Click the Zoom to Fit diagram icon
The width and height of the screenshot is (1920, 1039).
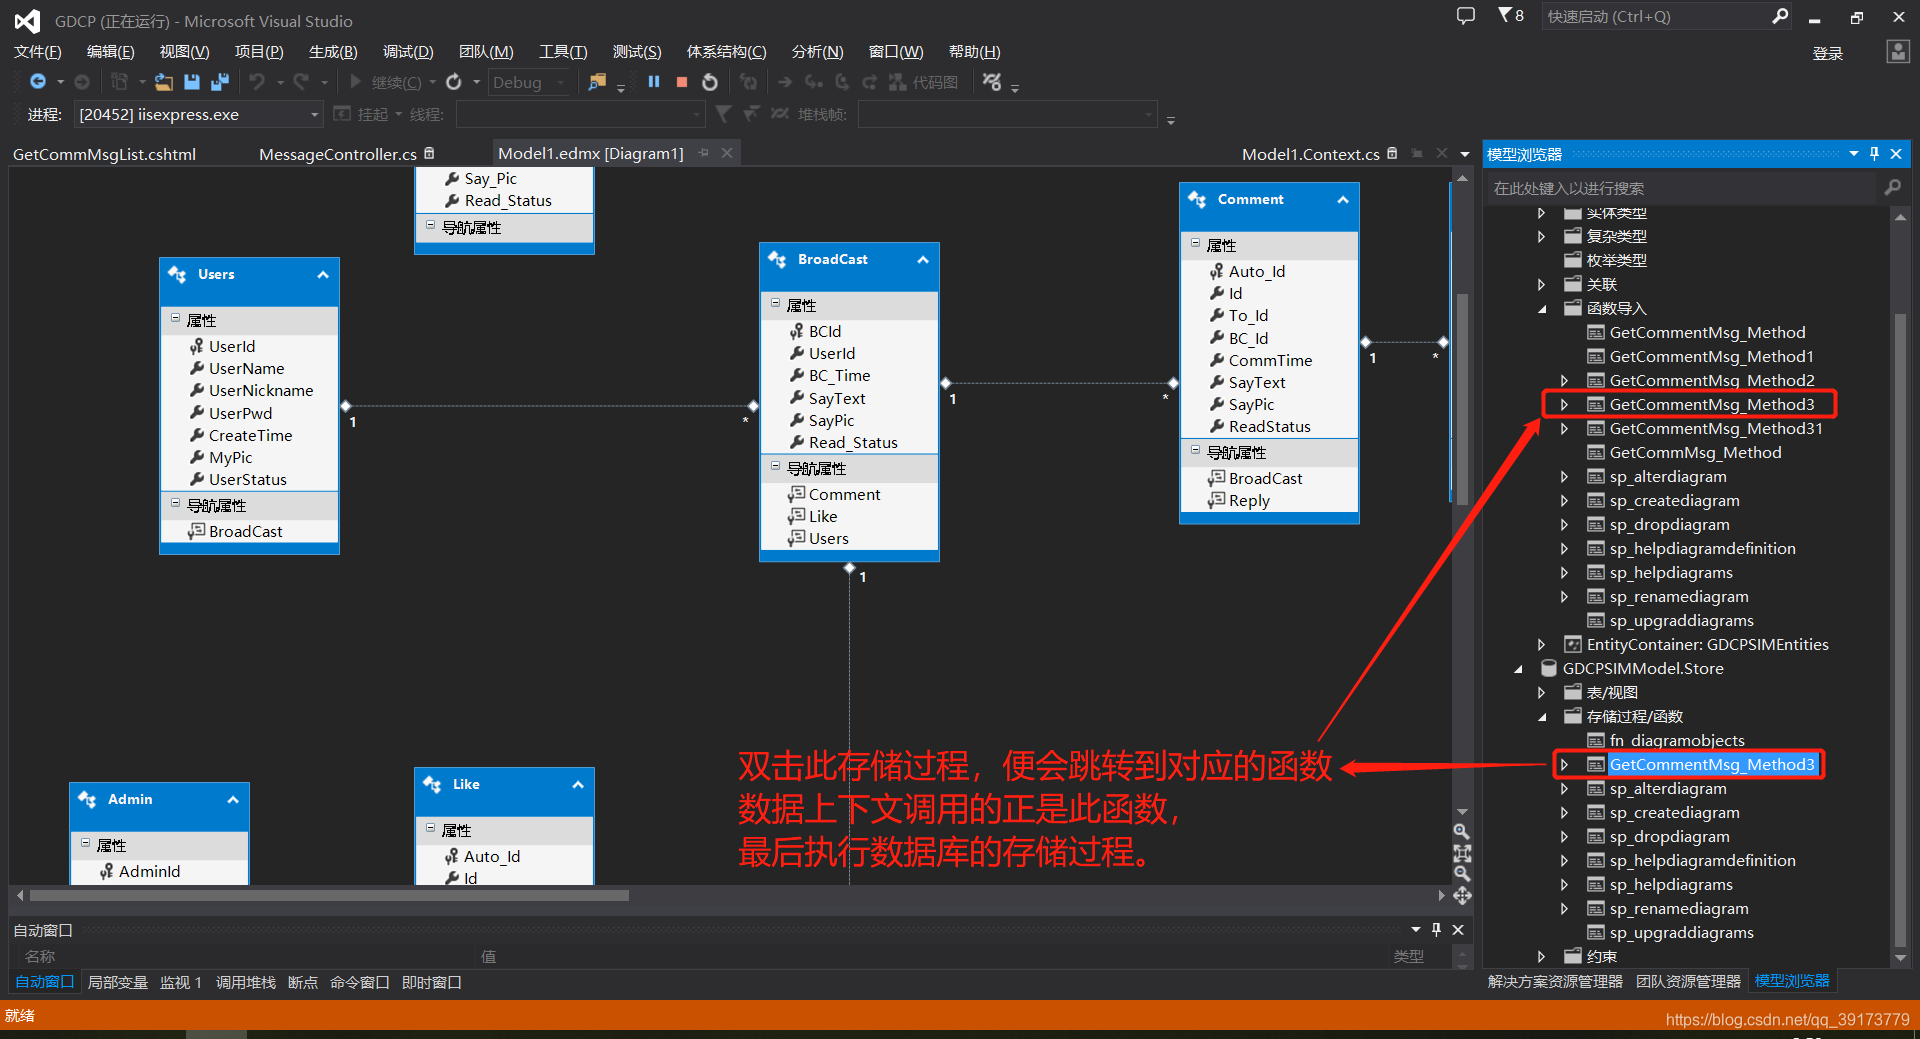click(x=1462, y=854)
